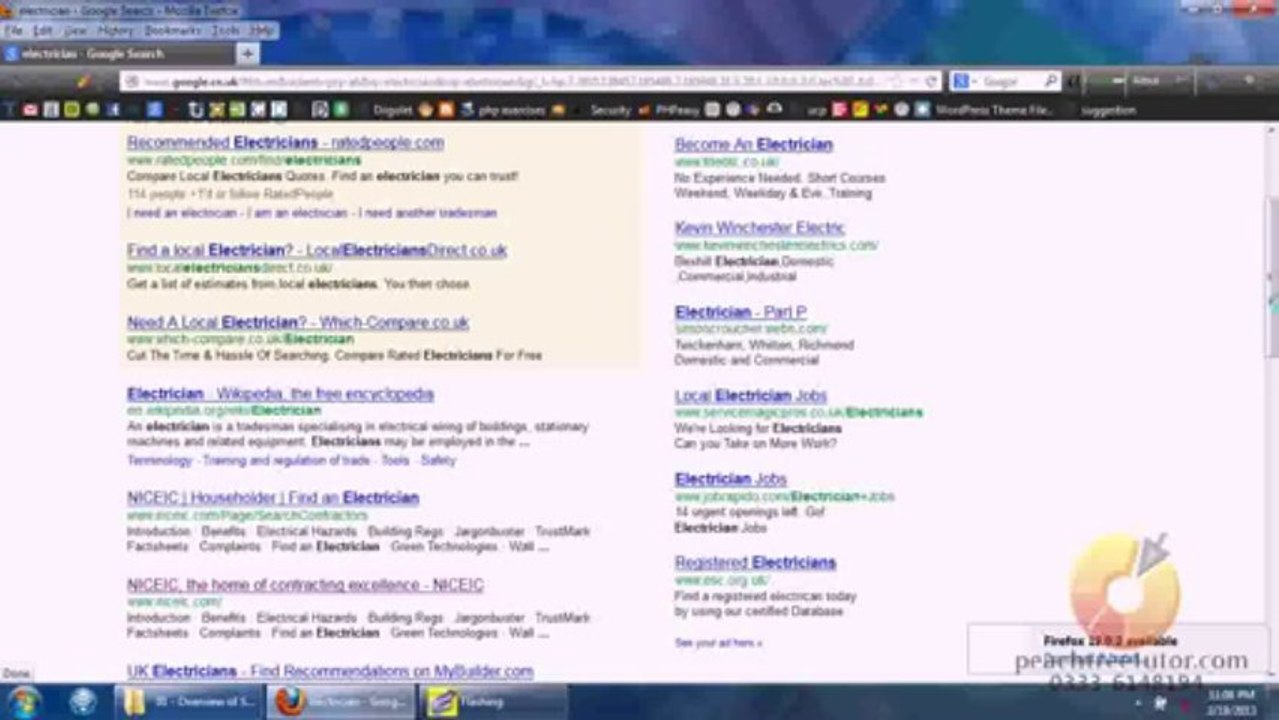Open the Become An Electrician ad
1279x720 pixels.
pos(753,145)
